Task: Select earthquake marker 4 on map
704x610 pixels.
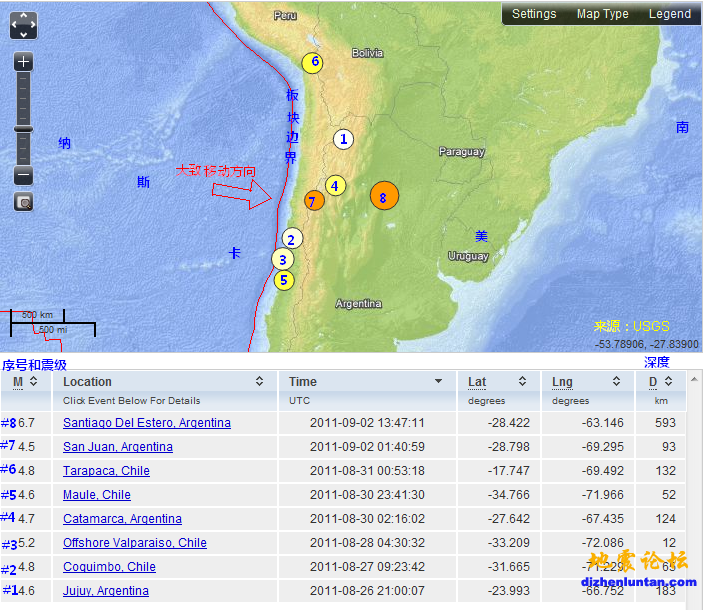Action: tap(335, 185)
